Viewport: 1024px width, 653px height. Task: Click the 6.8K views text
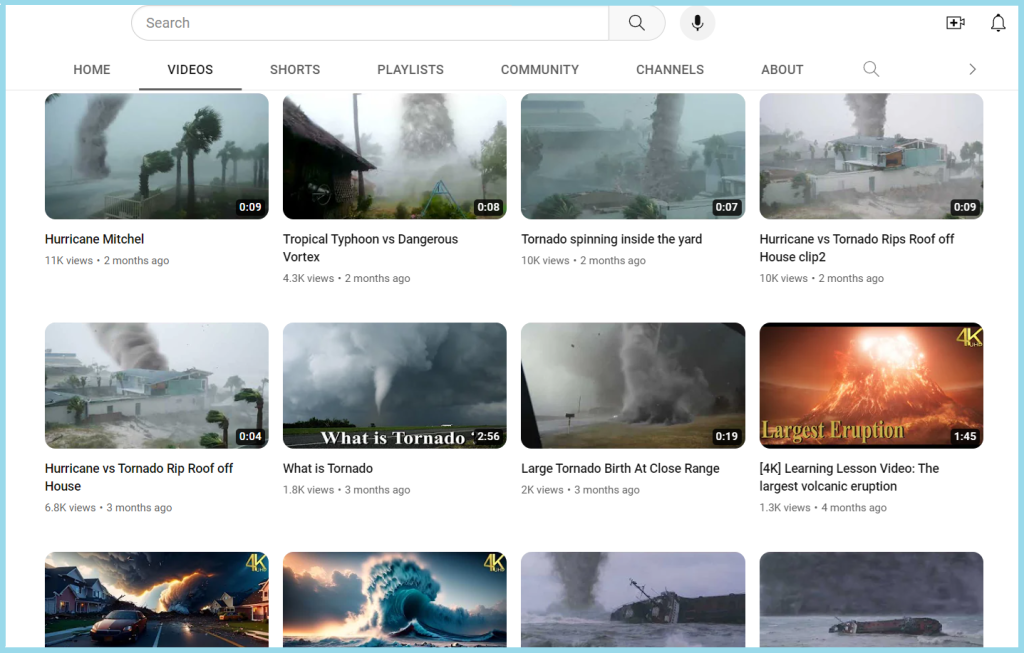click(x=70, y=507)
